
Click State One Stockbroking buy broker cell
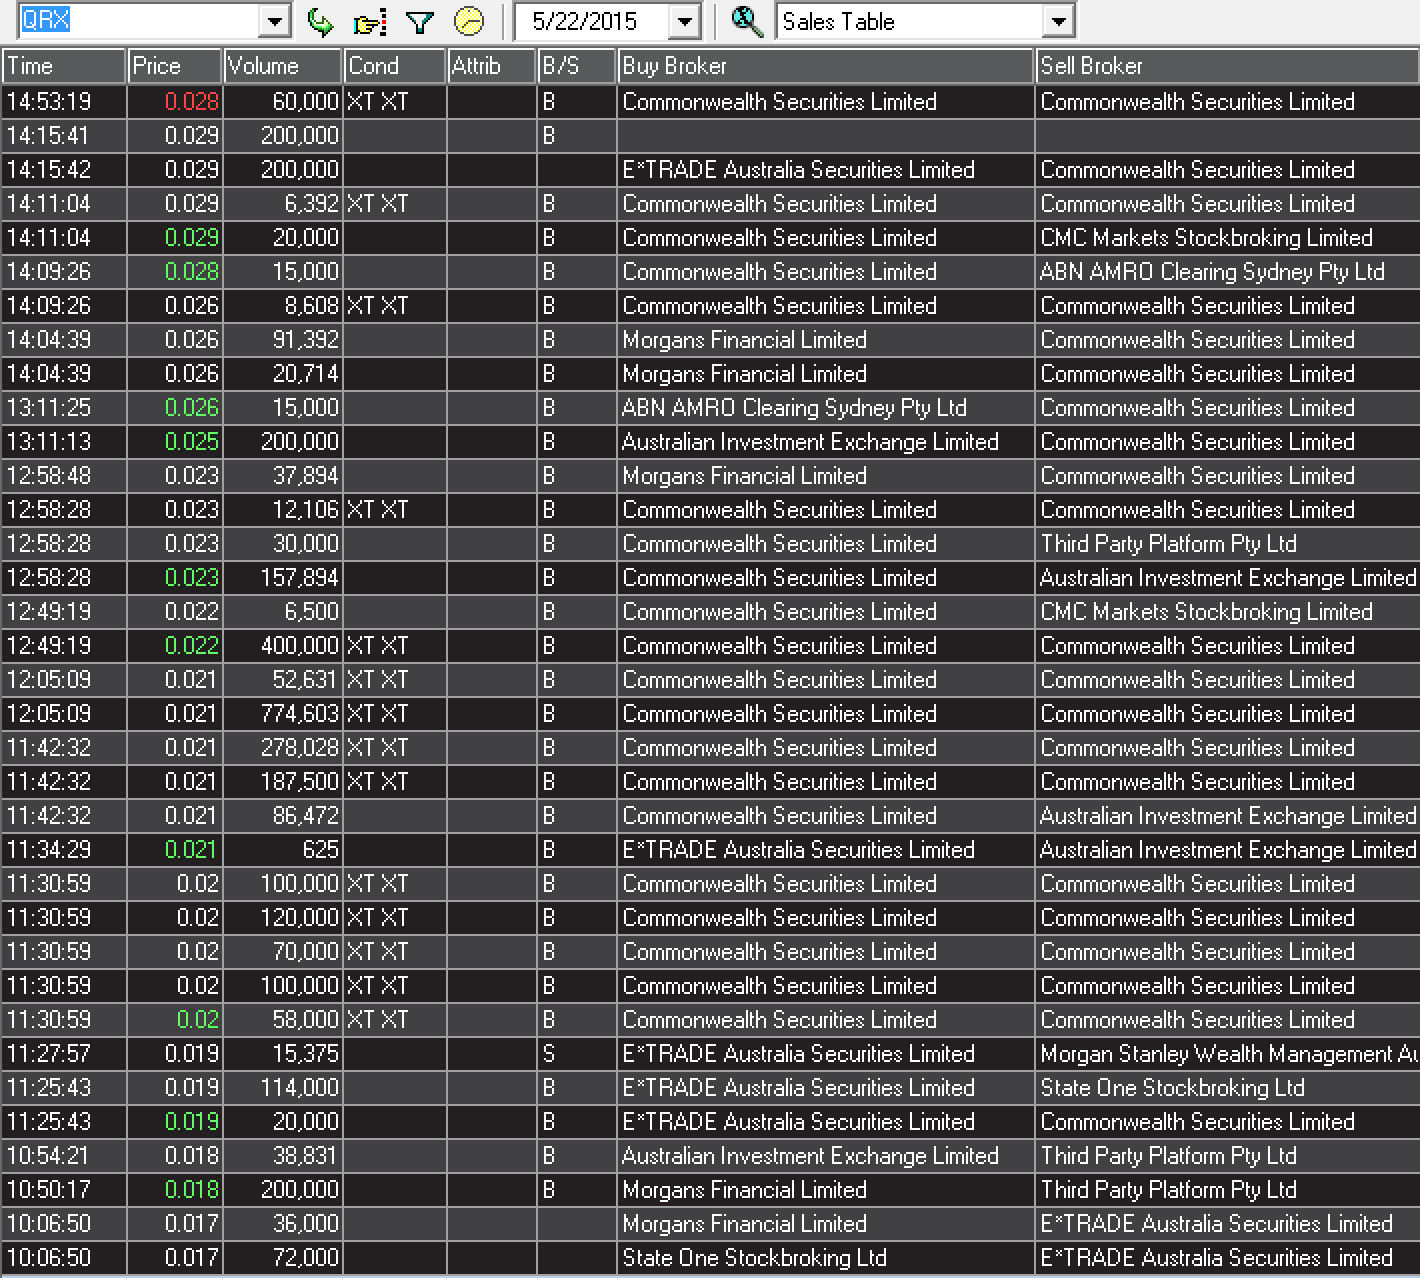(825, 1258)
